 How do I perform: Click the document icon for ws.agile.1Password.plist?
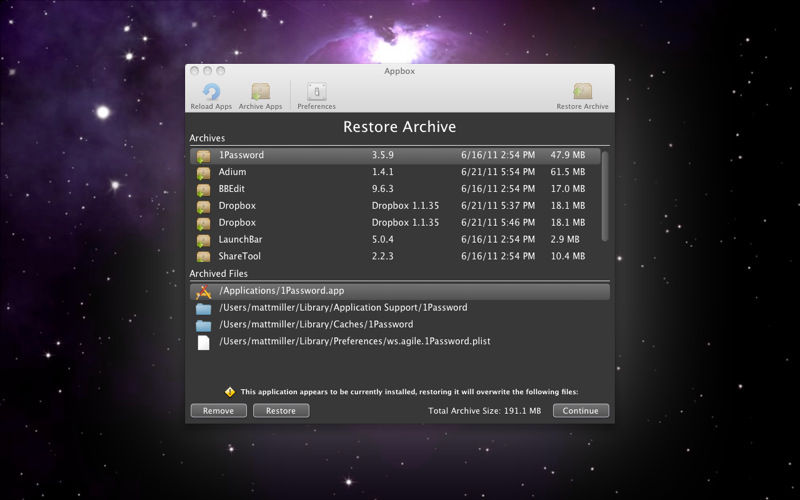click(204, 342)
